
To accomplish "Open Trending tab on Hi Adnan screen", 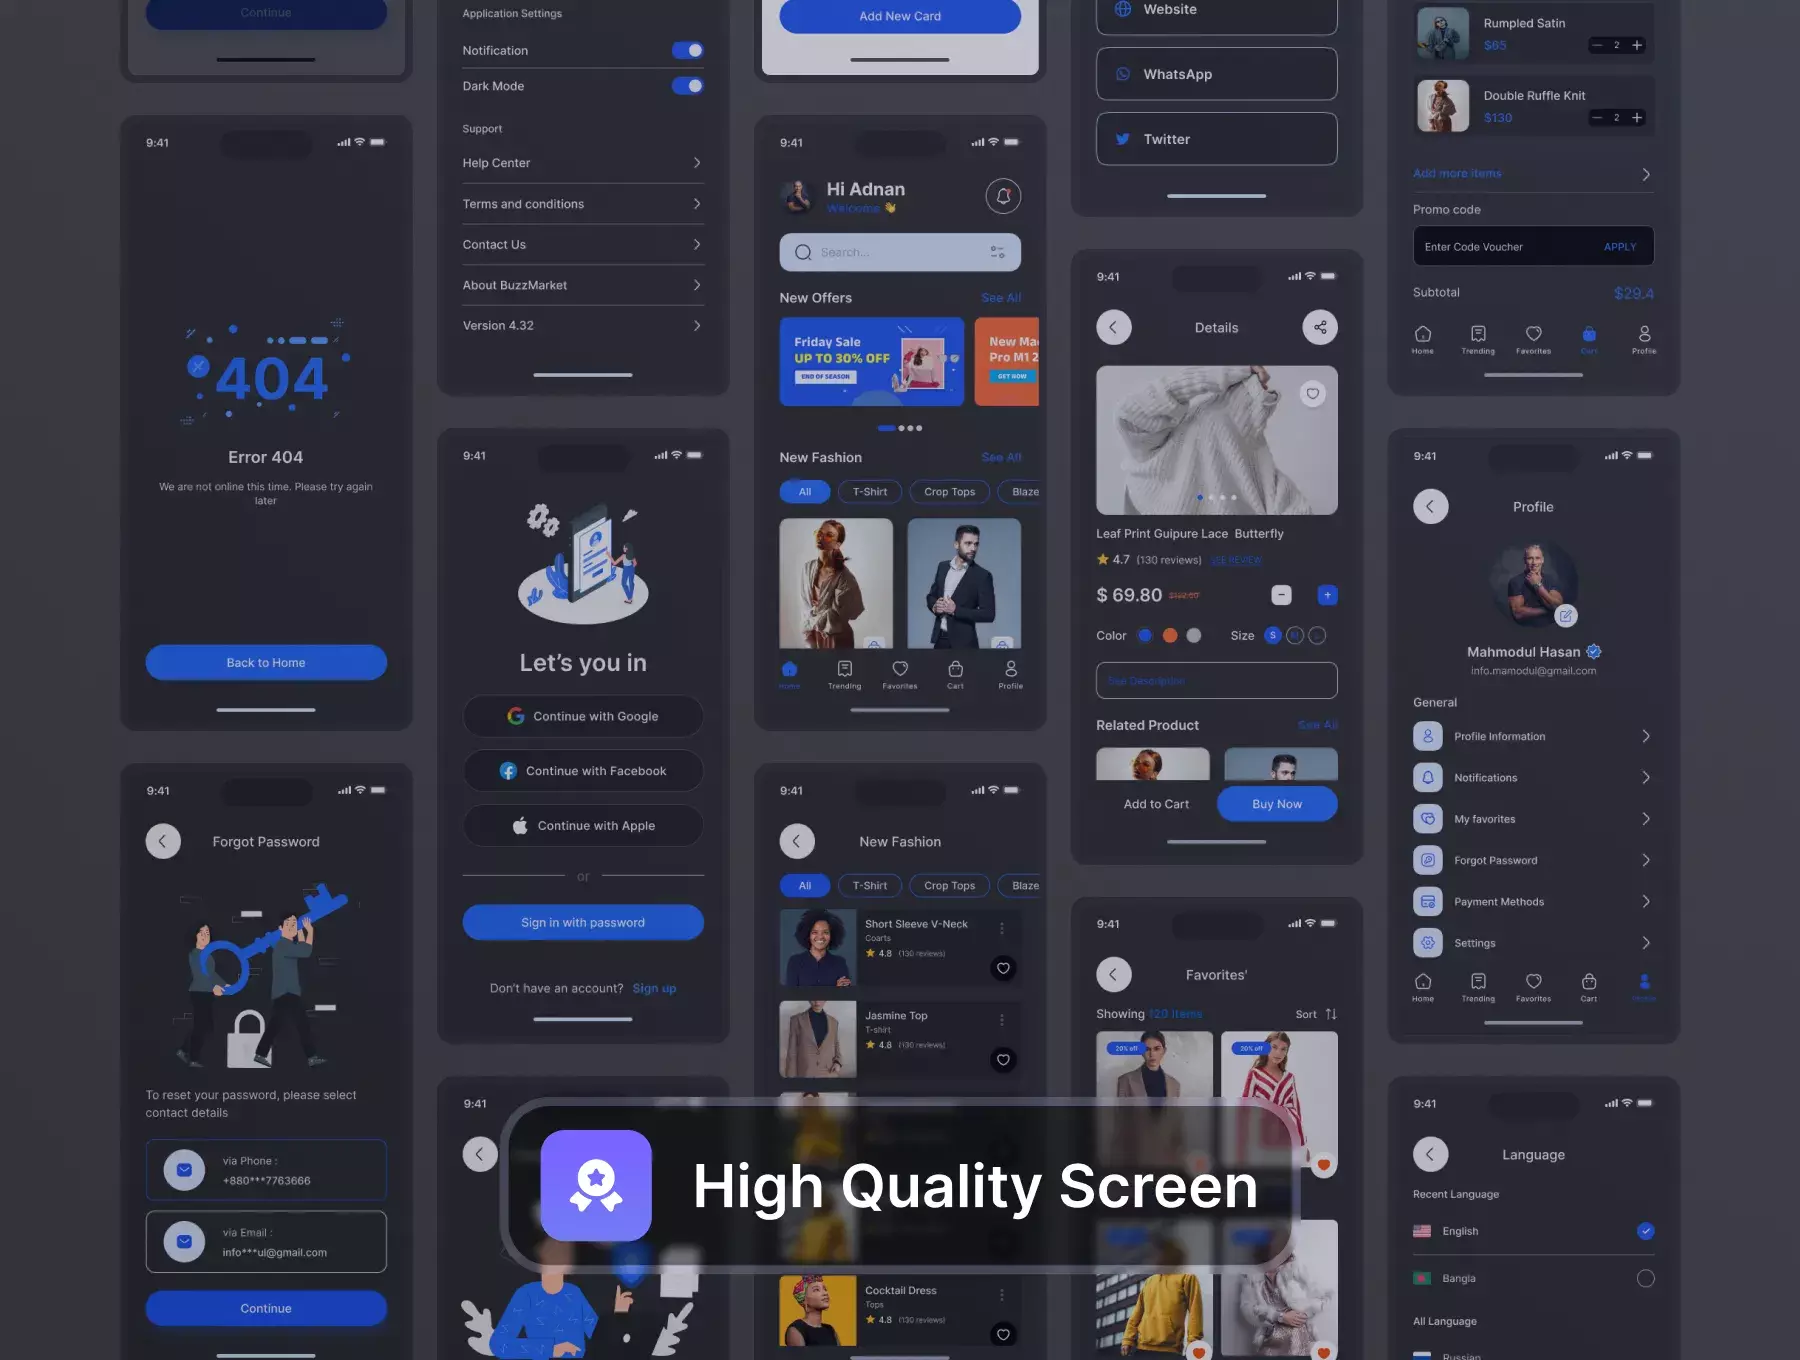I will pyautogui.click(x=844, y=675).
